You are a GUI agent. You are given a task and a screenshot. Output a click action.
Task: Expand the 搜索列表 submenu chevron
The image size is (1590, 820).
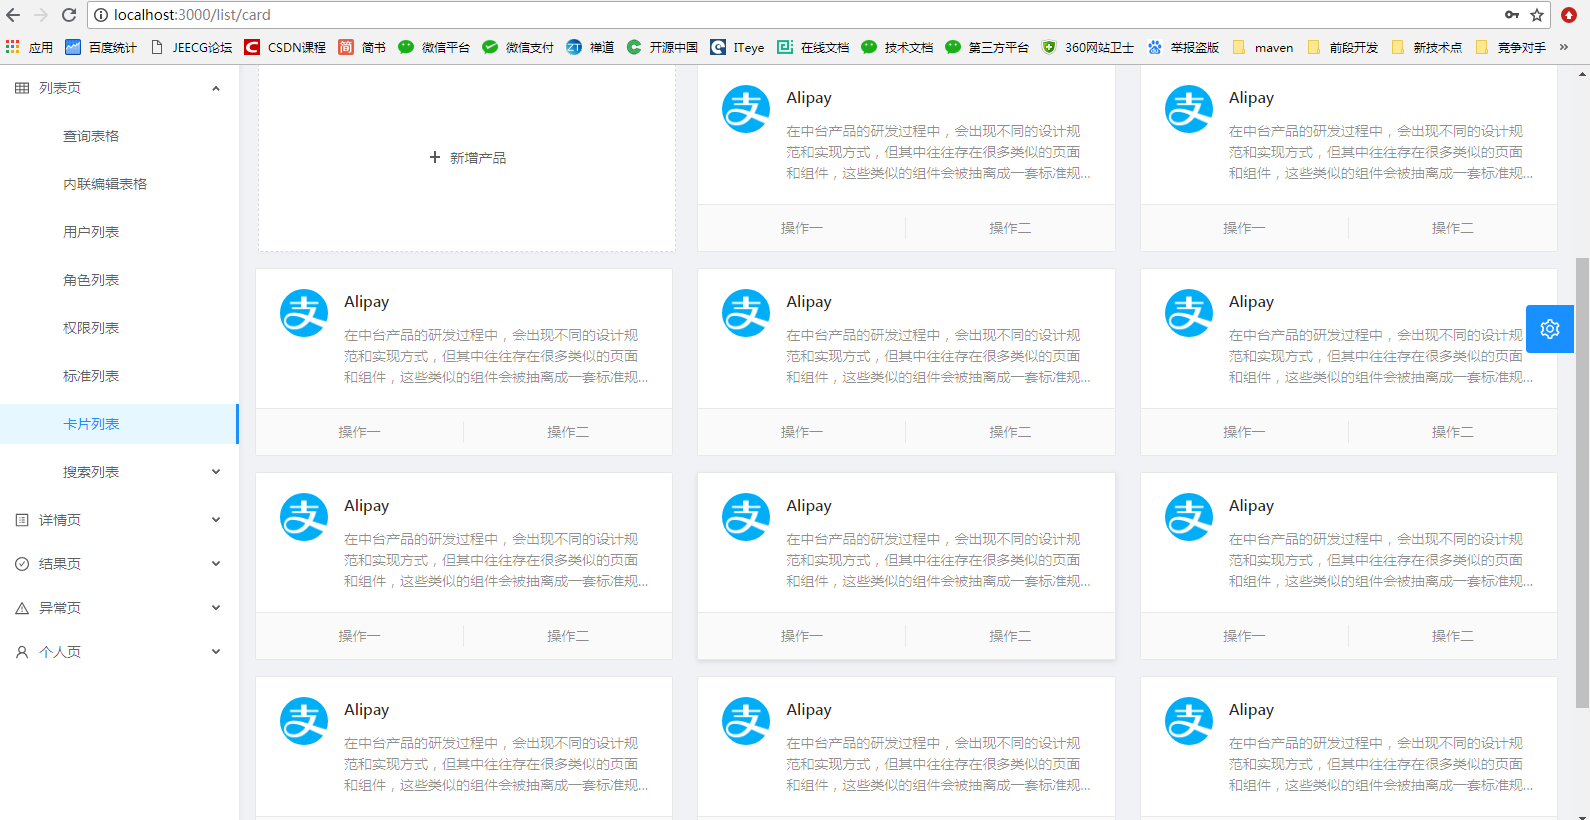point(216,472)
